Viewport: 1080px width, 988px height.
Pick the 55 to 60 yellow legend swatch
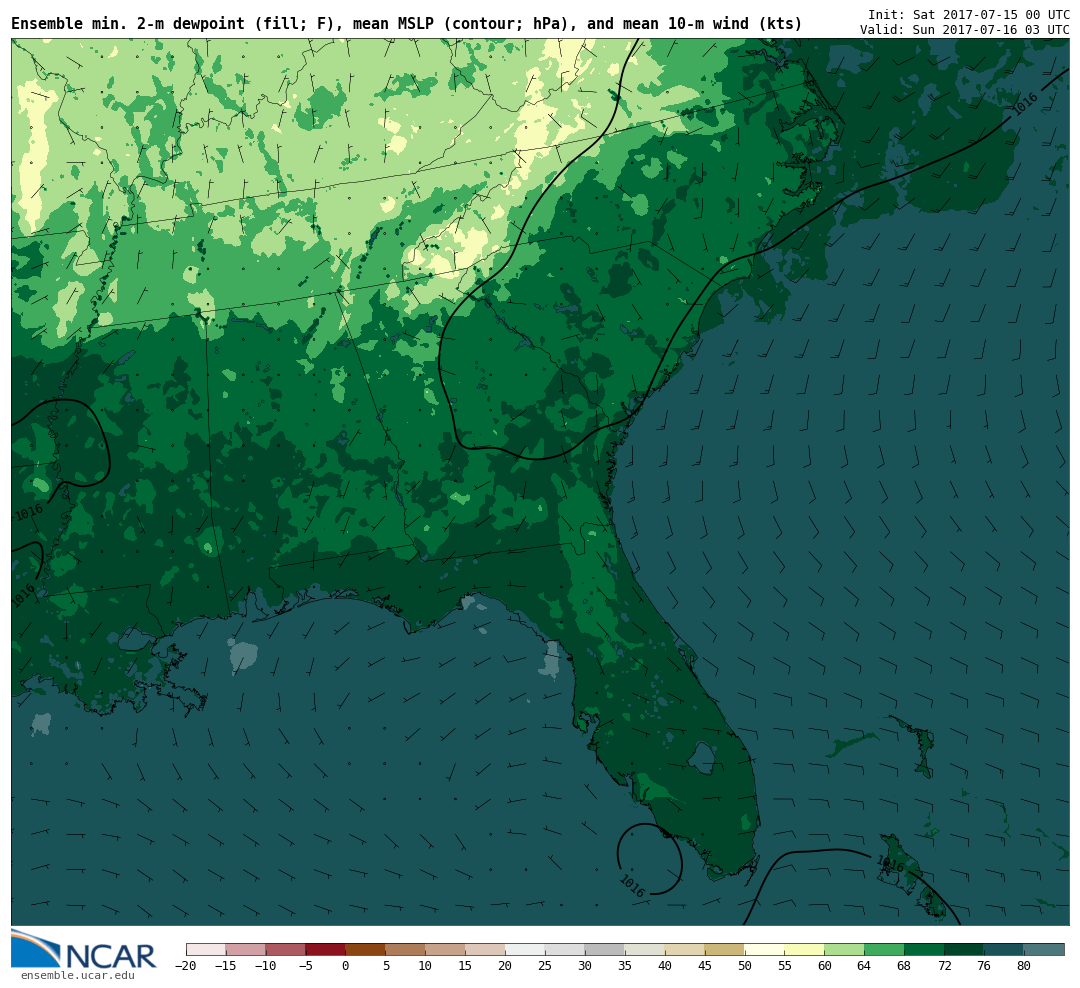coord(805,949)
